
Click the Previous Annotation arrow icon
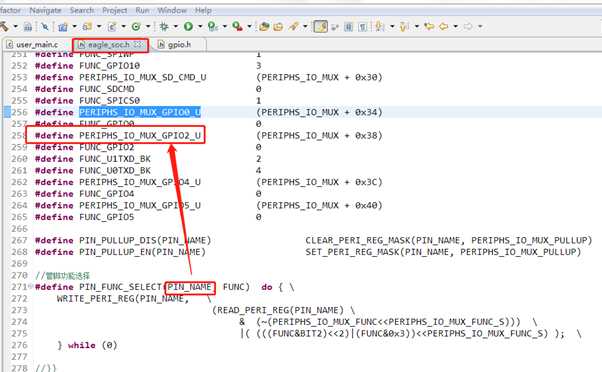(x=404, y=26)
